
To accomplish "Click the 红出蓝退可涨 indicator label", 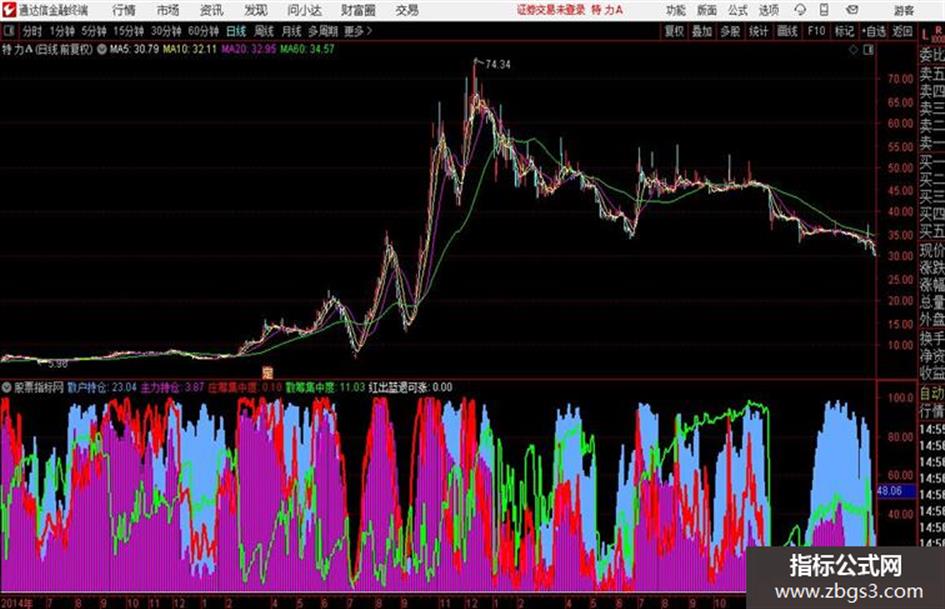I will pyautogui.click(x=399, y=388).
